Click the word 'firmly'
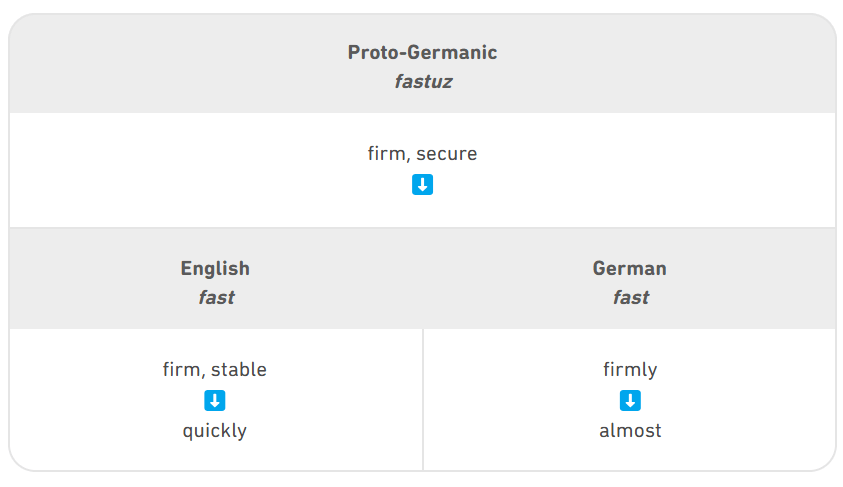 pyautogui.click(x=630, y=370)
